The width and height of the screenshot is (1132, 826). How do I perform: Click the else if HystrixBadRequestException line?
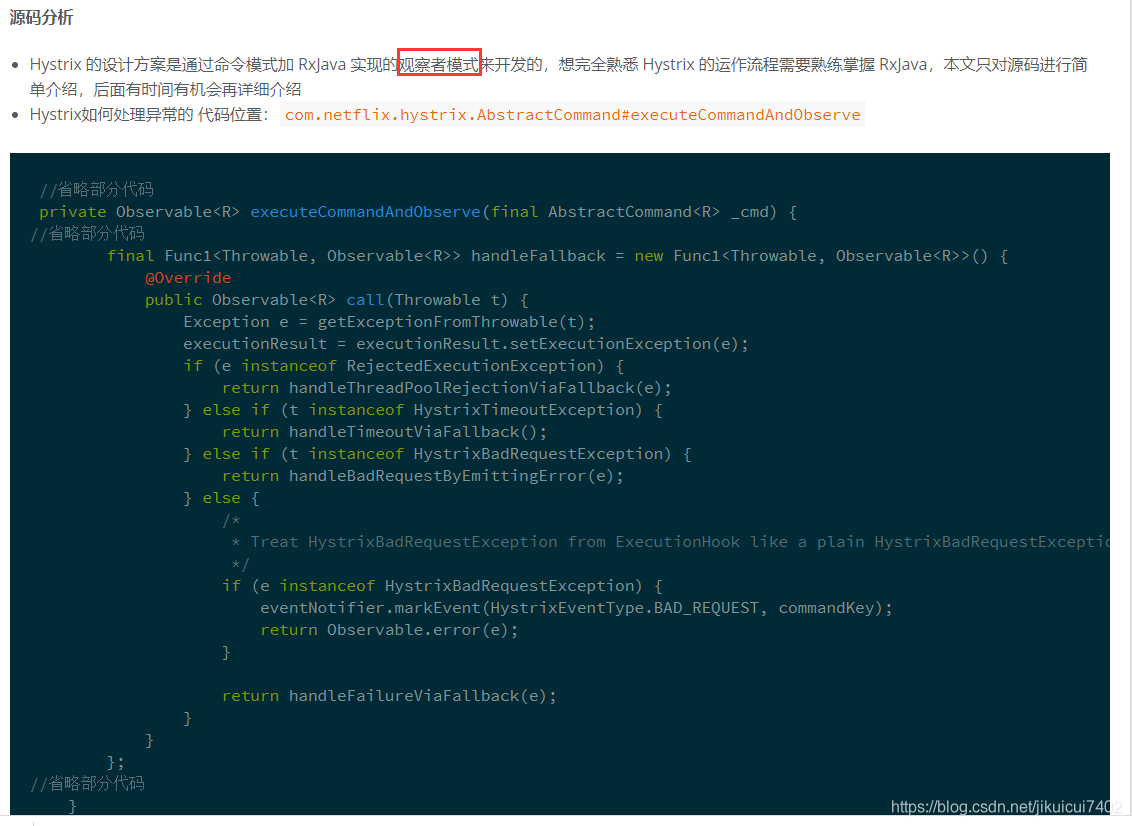pos(437,454)
